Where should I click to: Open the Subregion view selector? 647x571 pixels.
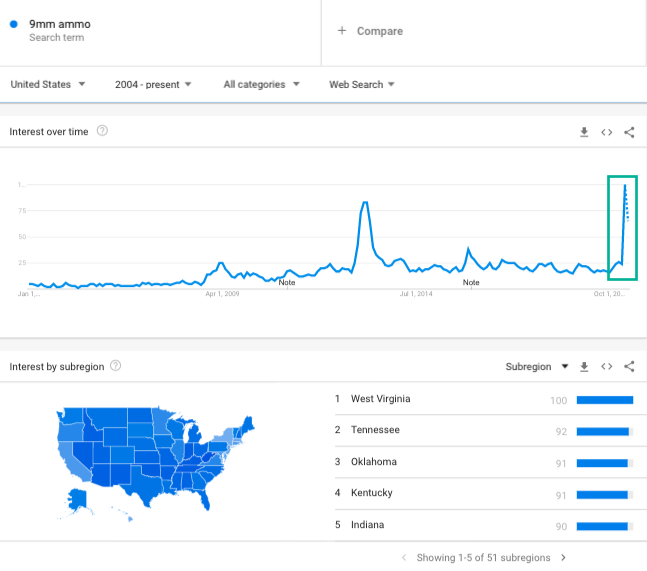coord(537,366)
